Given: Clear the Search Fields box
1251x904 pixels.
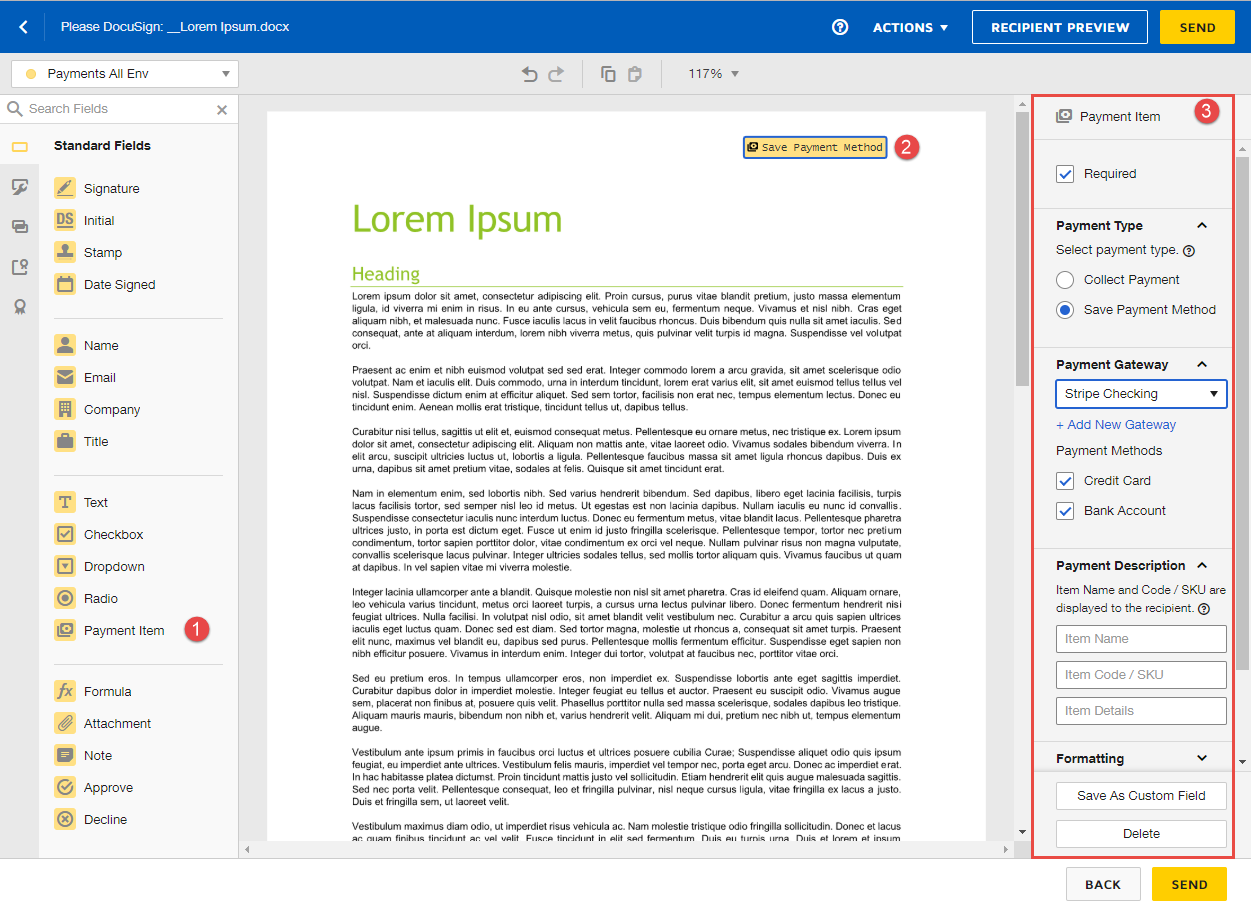Looking at the screenshot, I should point(222,109).
